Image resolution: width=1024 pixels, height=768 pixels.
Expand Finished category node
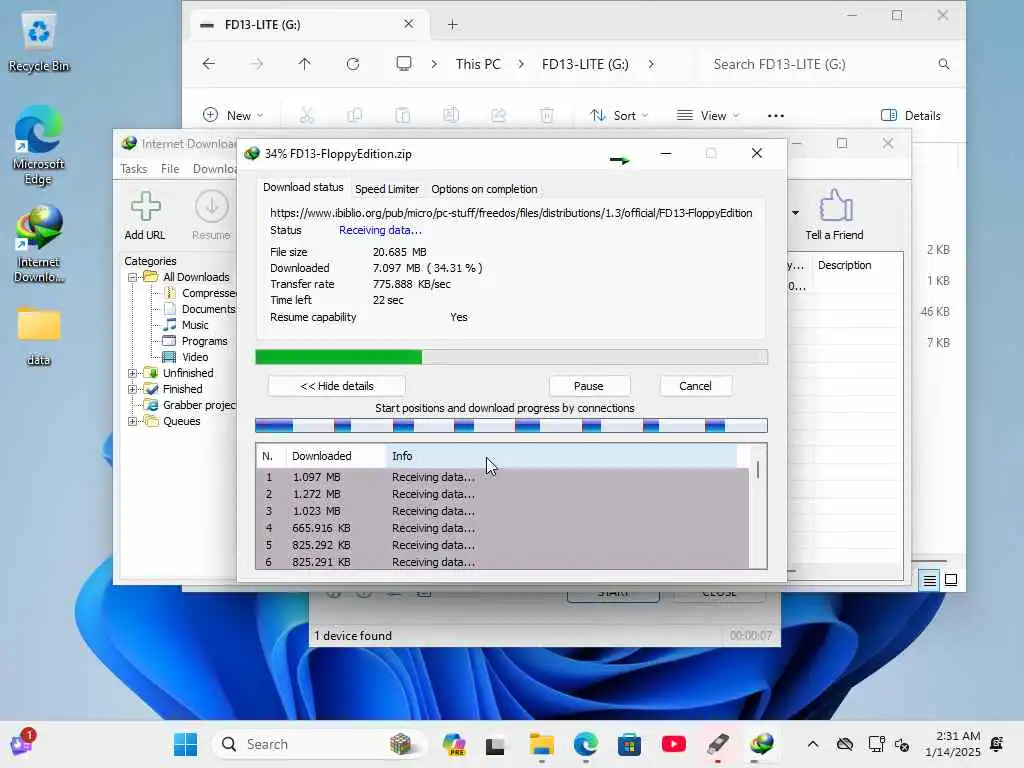133,389
